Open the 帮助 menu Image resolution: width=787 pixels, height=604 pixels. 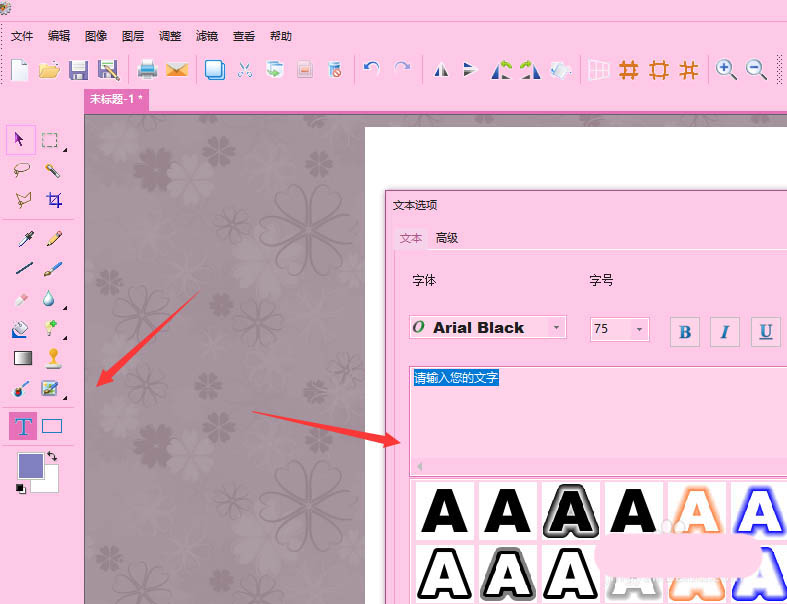coord(281,36)
